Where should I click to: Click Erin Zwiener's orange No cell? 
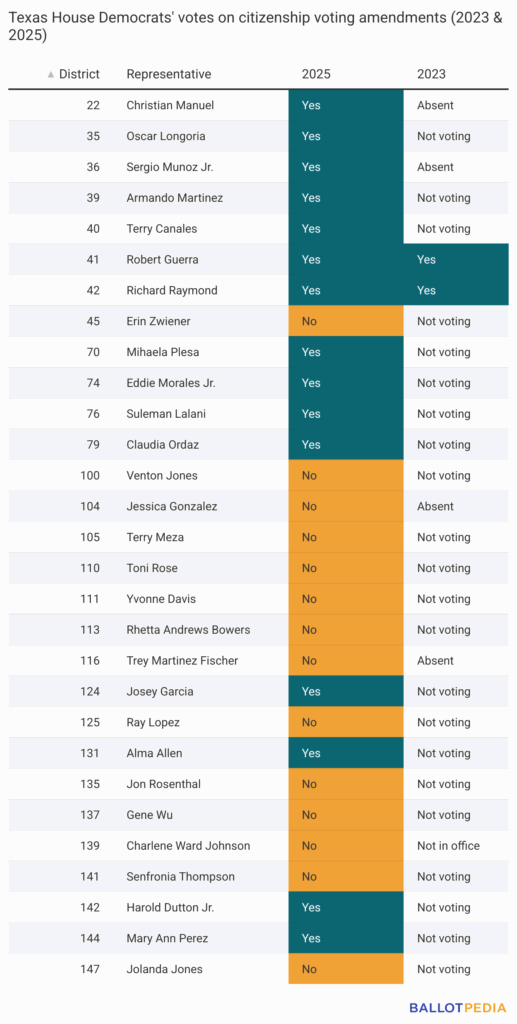pos(346,321)
